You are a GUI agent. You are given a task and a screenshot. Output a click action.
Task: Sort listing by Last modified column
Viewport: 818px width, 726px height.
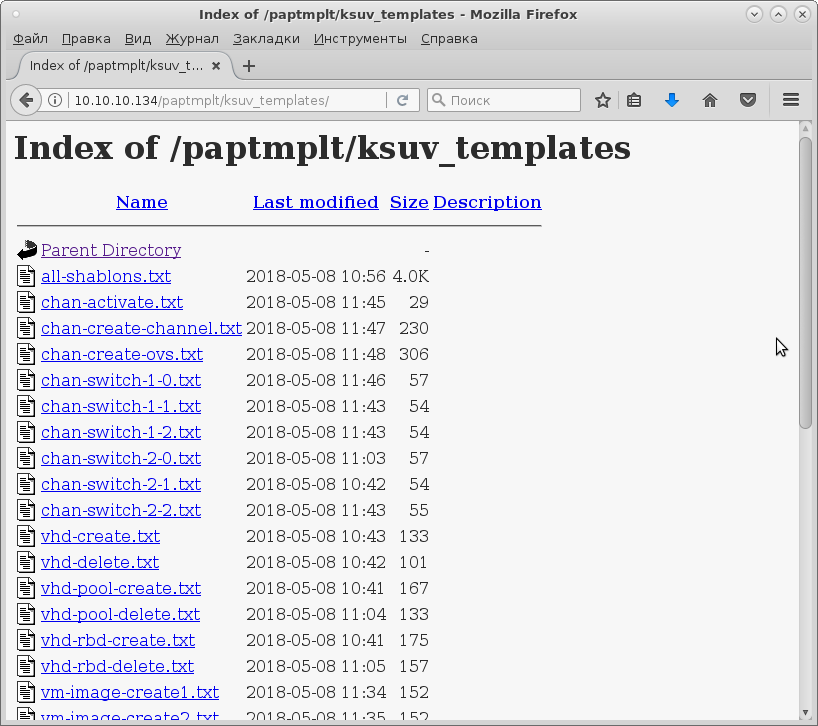coord(315,202)
